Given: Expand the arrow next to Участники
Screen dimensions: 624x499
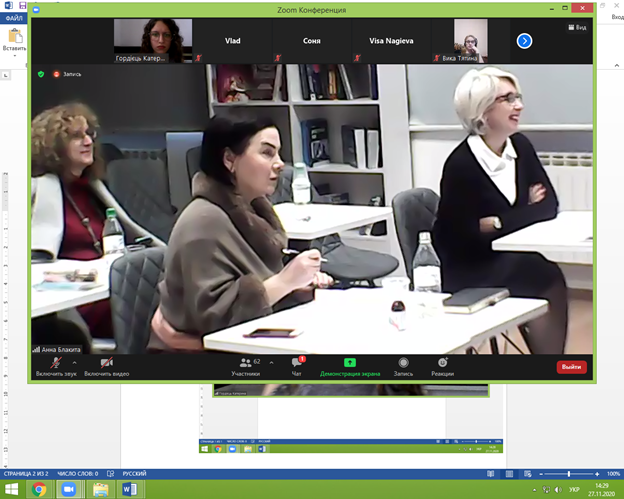Looking at the screenshot, I should pyautogui.click(x=271, y=363).
